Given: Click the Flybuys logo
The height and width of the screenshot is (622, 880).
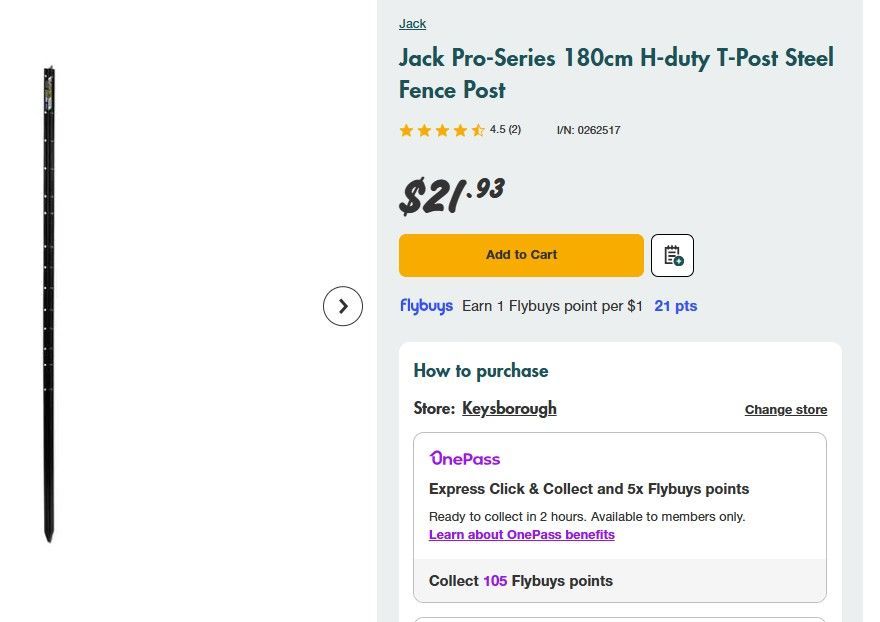Looking at the screenshot, I should tap(426, 306).
